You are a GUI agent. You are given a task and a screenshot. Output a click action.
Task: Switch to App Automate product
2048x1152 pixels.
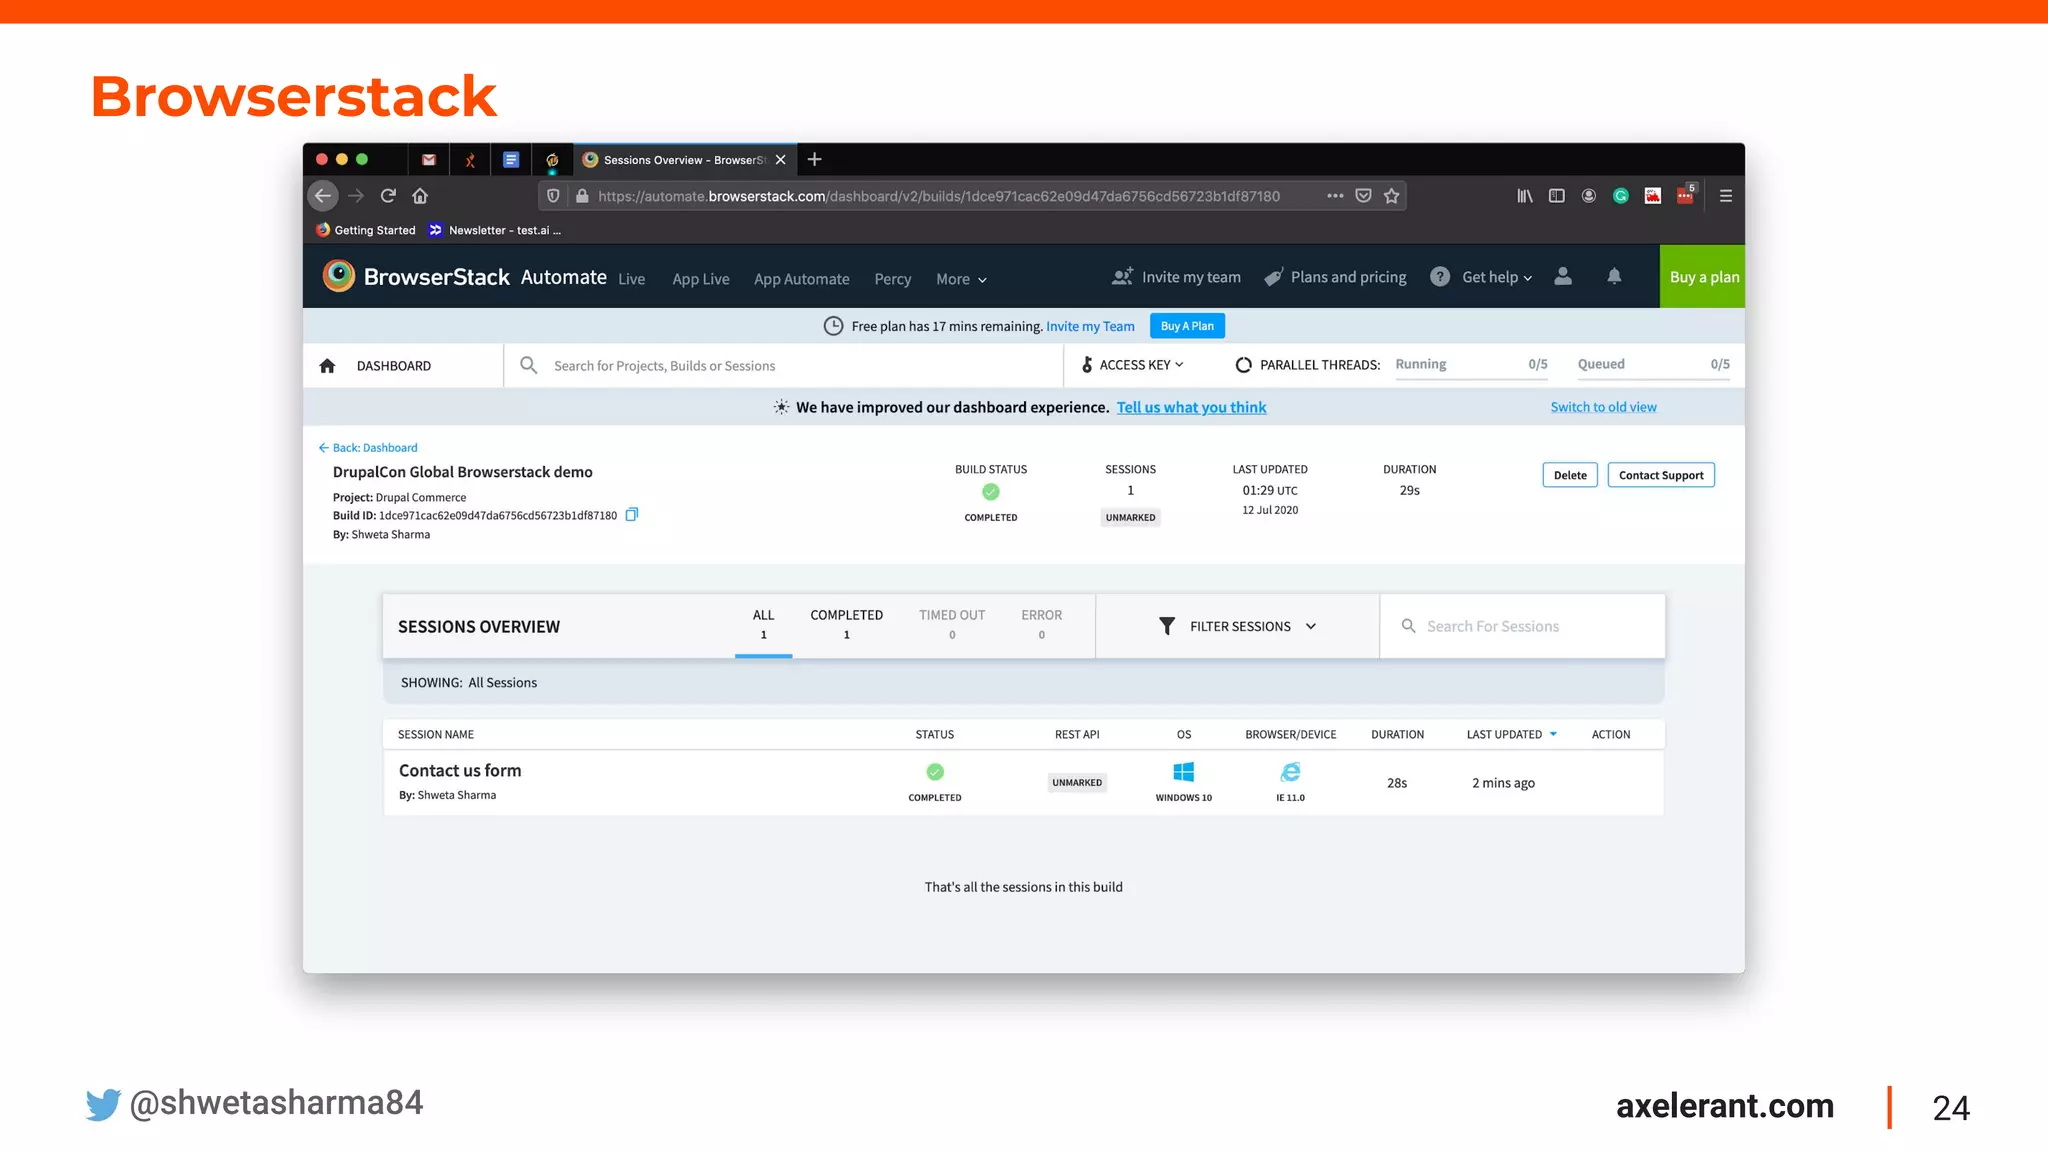pyautogui.click(x=802, y=279)
